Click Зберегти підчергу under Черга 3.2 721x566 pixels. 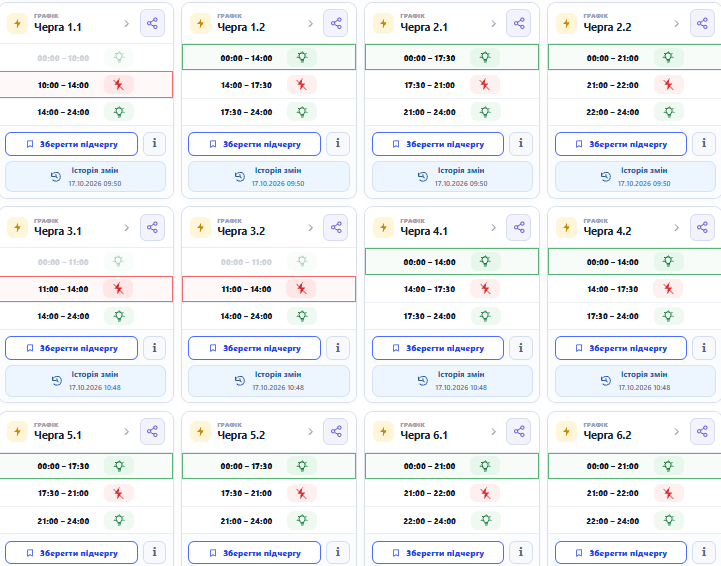click(x=254, y=348)
